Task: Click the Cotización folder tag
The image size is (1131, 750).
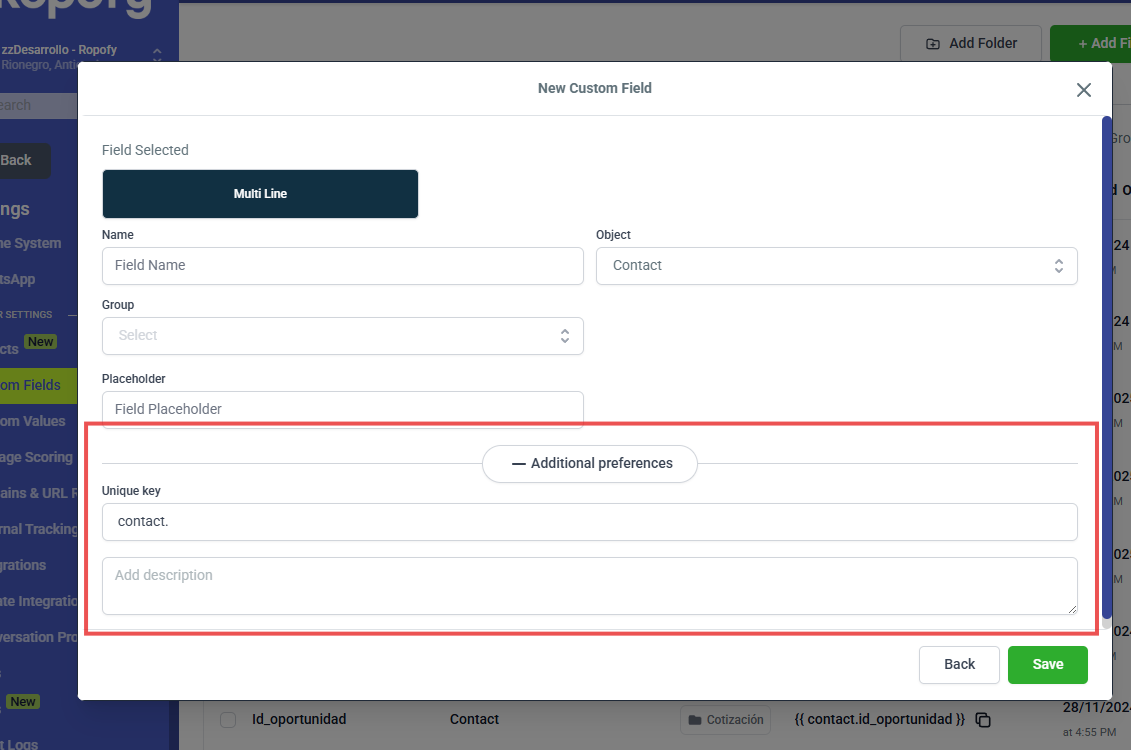Action: pyautogui.click(x=726, y=720)
